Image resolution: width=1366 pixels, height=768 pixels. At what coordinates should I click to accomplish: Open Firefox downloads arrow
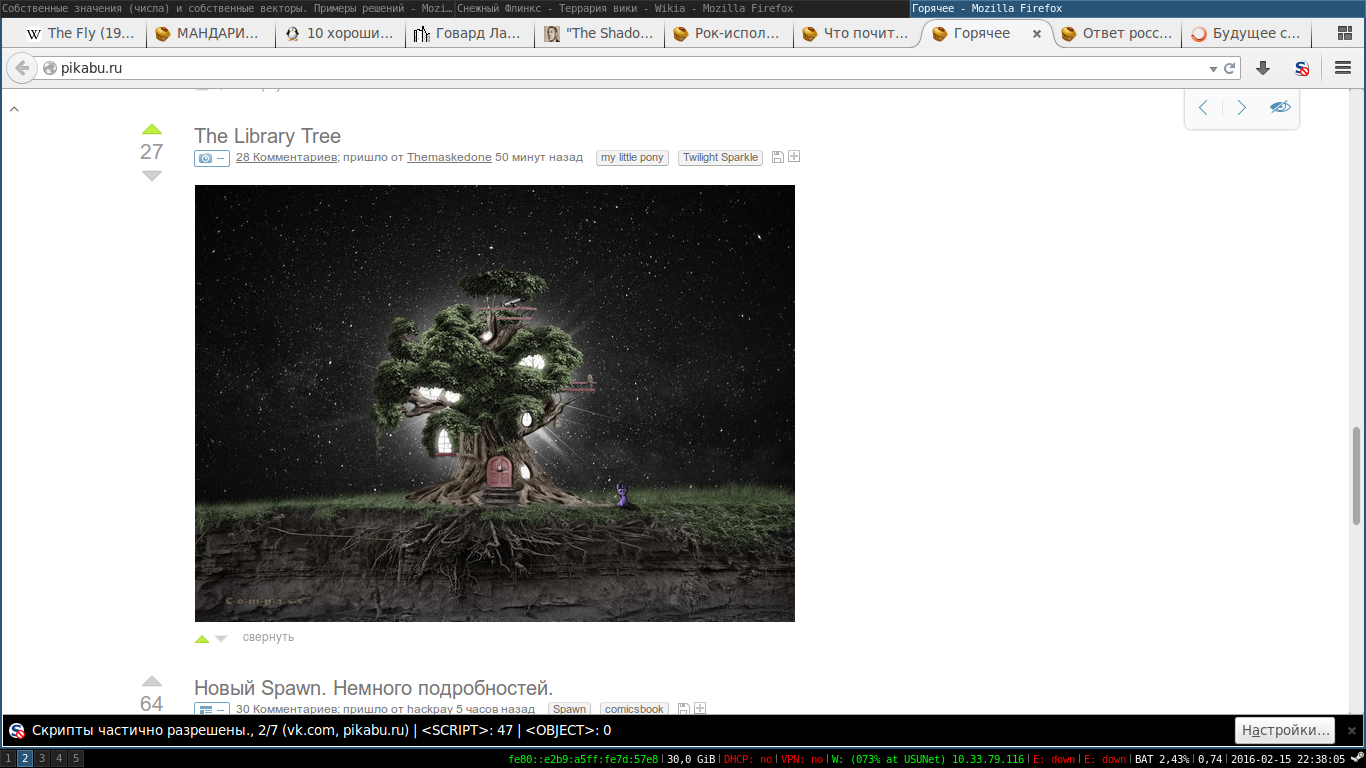pyautogui.click(x=1263, y=68)
